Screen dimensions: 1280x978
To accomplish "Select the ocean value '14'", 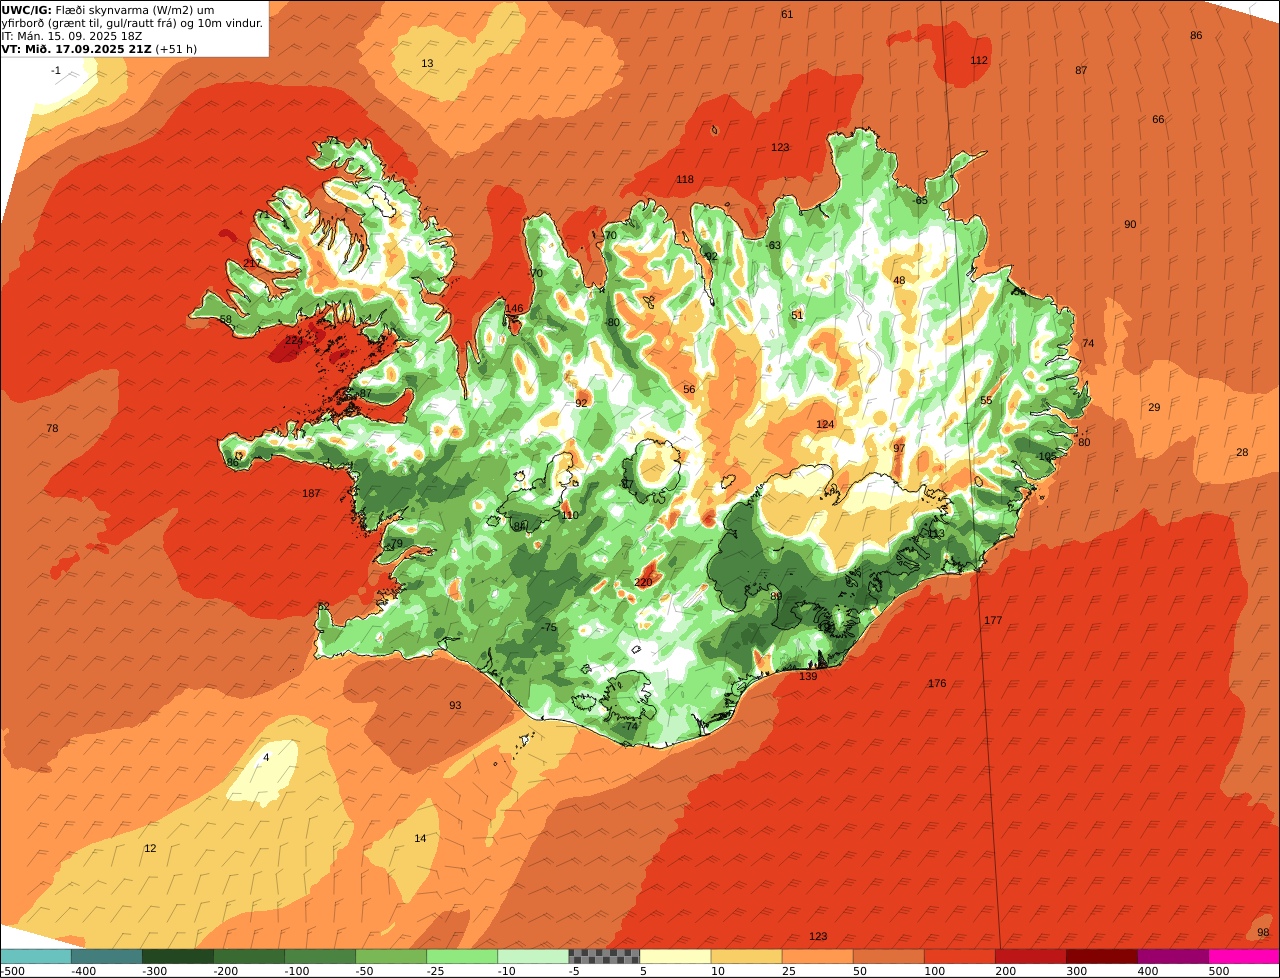I will [420, 838].
